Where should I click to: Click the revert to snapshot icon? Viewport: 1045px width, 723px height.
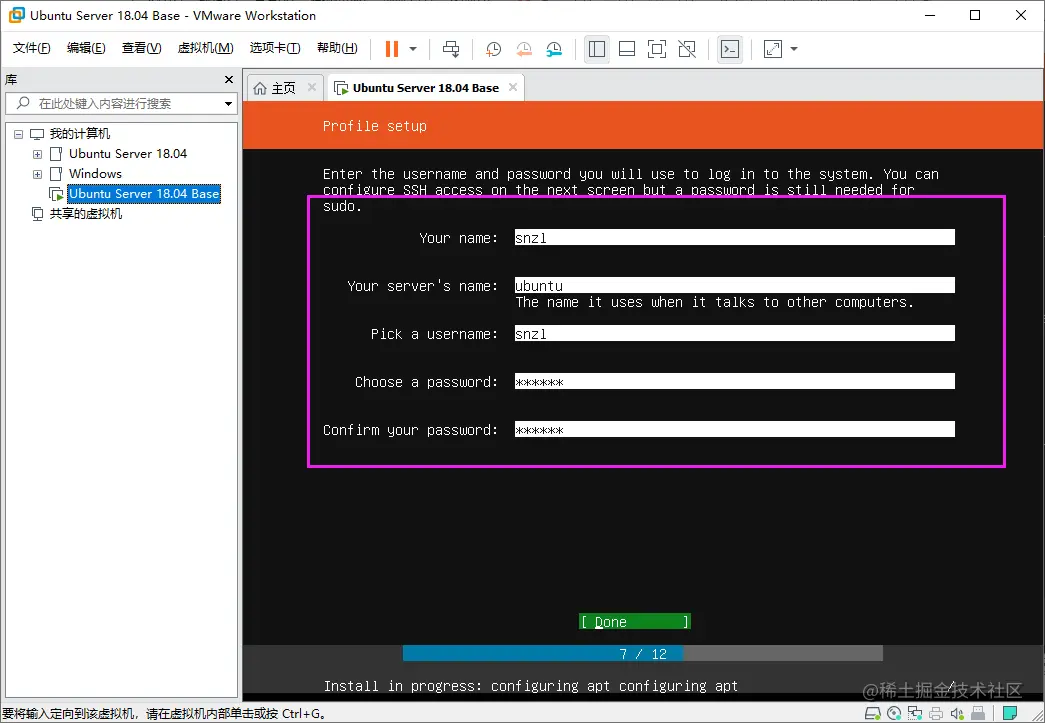(524, 49)
